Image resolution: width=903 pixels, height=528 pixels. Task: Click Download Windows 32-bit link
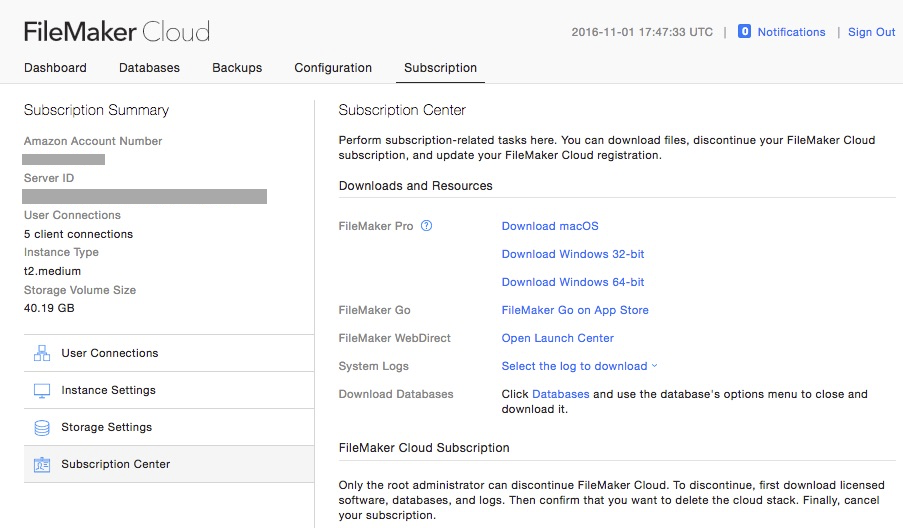coord(572,254)
